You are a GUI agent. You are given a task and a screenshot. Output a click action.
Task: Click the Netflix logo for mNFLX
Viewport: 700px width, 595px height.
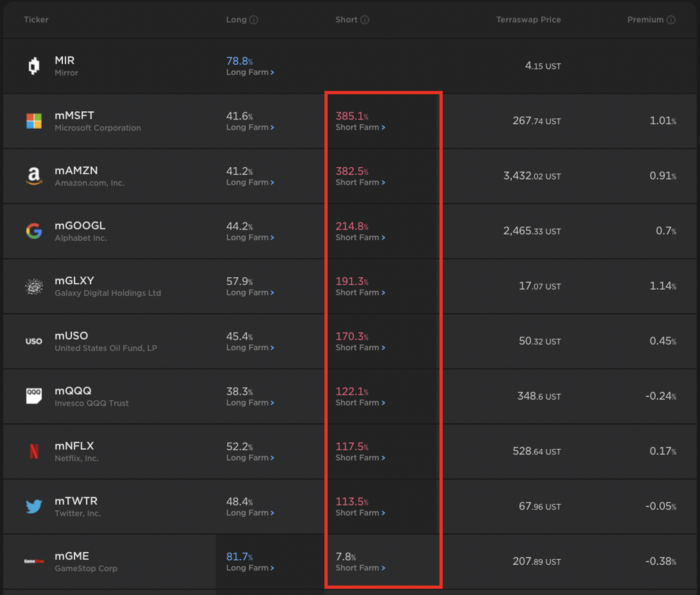point(34,451)
